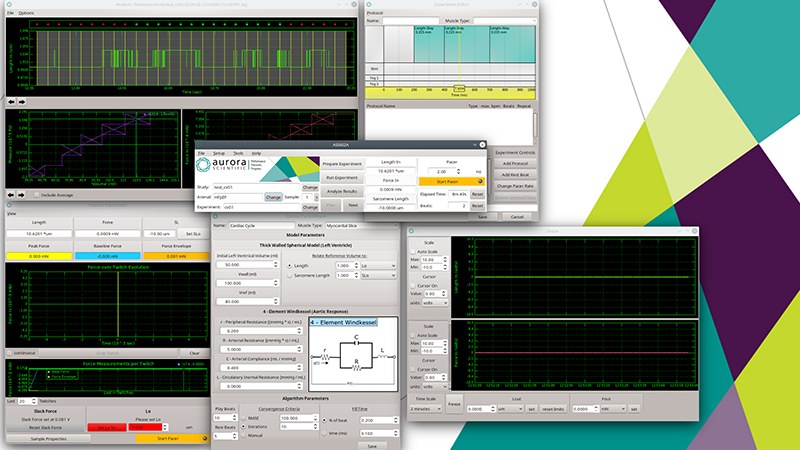The width and height of the screenshot is (800, 450).
Task: Open the Muscle Type dropdown in Experiment Editor
Action: coord(504,21)
